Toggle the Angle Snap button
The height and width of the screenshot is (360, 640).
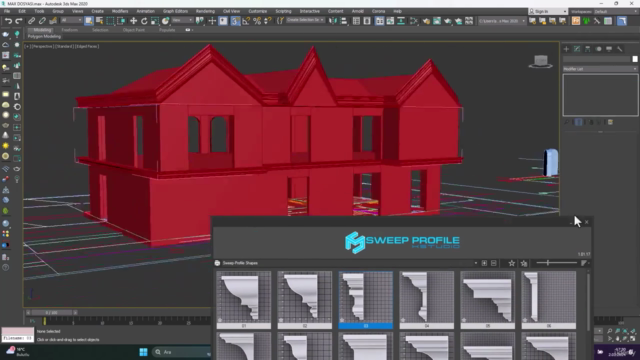click(x=246, y=21)
